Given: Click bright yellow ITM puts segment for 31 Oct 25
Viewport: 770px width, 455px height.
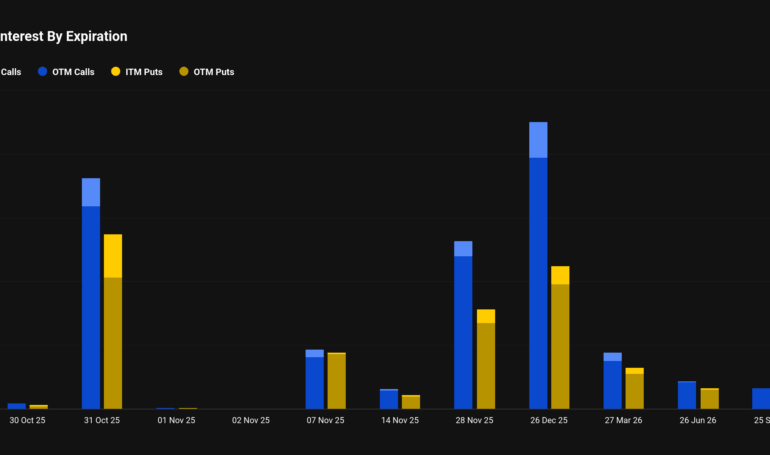Looking at the screenshot, I should tap(113, 256).
